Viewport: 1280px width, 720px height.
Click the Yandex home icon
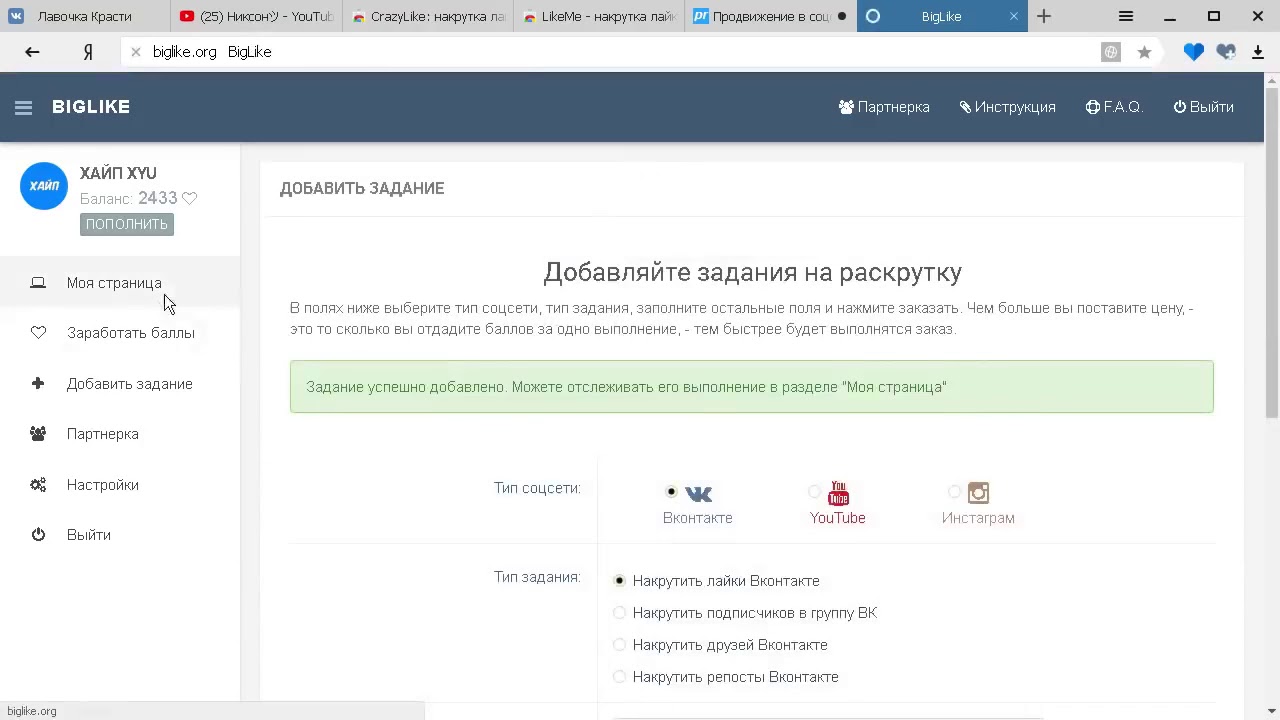pos(88,52)
